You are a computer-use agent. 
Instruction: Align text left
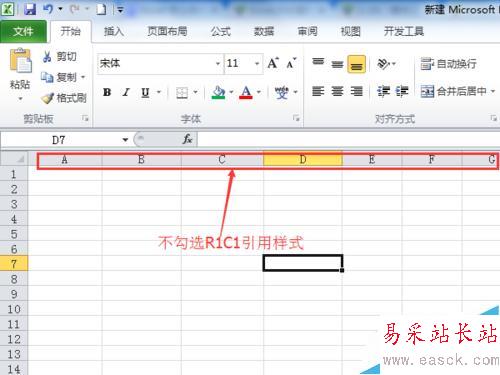click(318, 91)
